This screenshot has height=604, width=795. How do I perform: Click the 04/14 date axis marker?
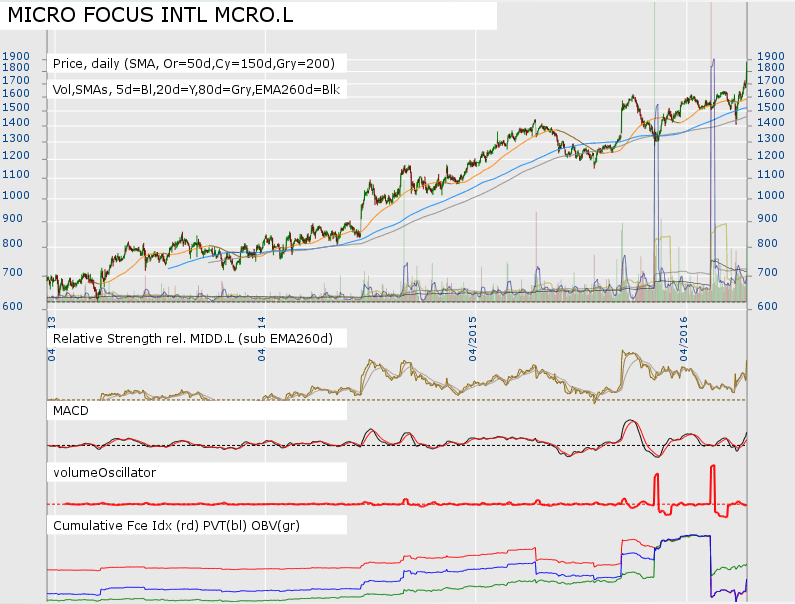[x=261, y=339]
